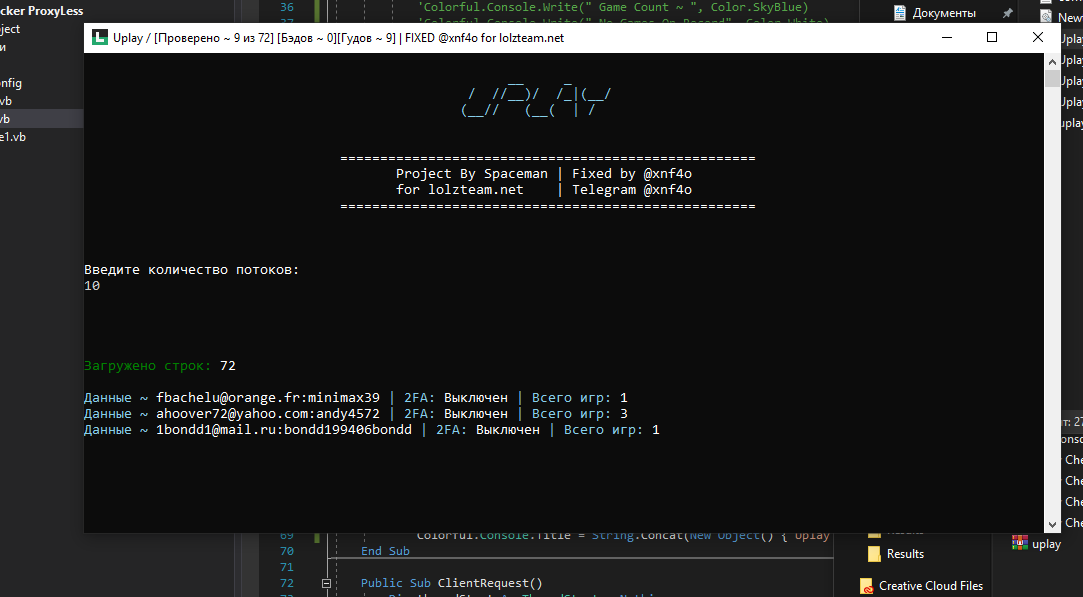1083x597 pixels.
Task: Click 'Telegram @xnf4o' banner text
Action: [x=632, y=190]
